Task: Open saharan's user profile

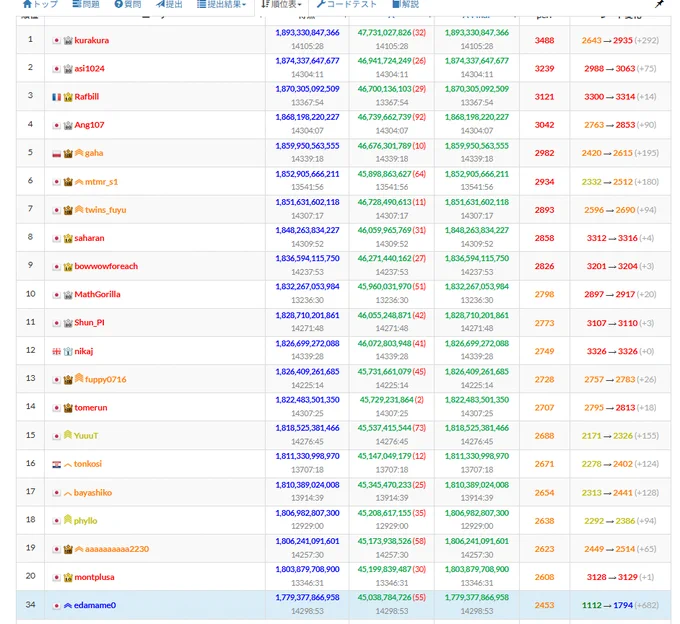Action: (x=89, y=238)
